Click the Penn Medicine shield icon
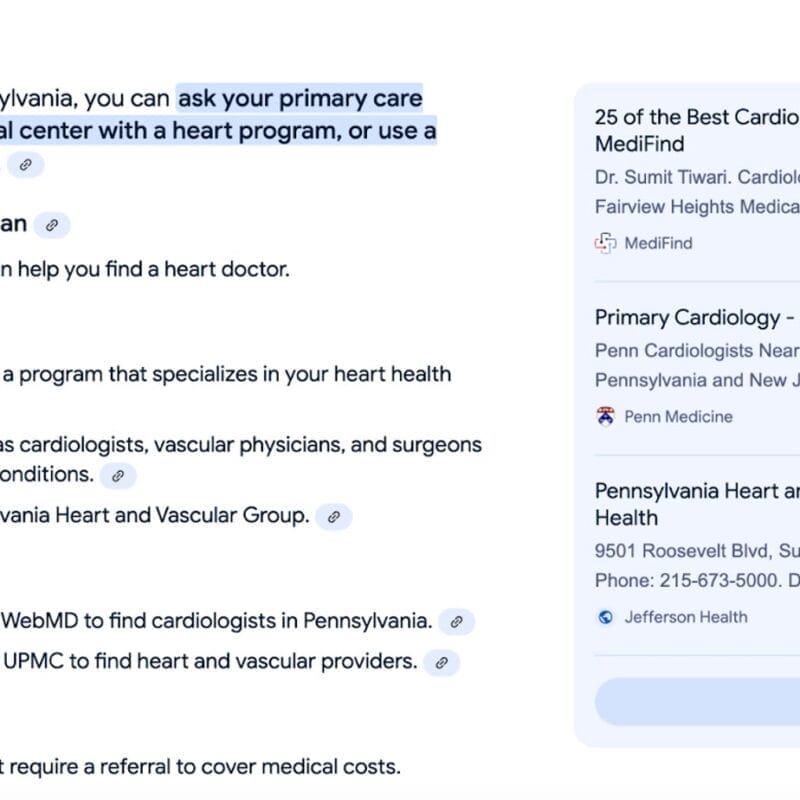This screenshot has height=800, width=800. point(604,415)
